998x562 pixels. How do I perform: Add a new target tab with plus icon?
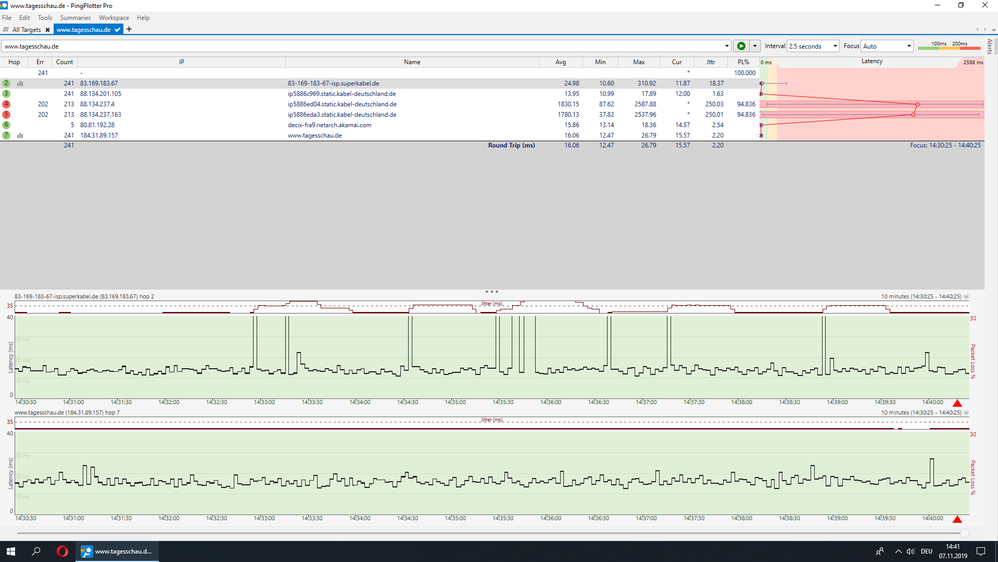129,30
